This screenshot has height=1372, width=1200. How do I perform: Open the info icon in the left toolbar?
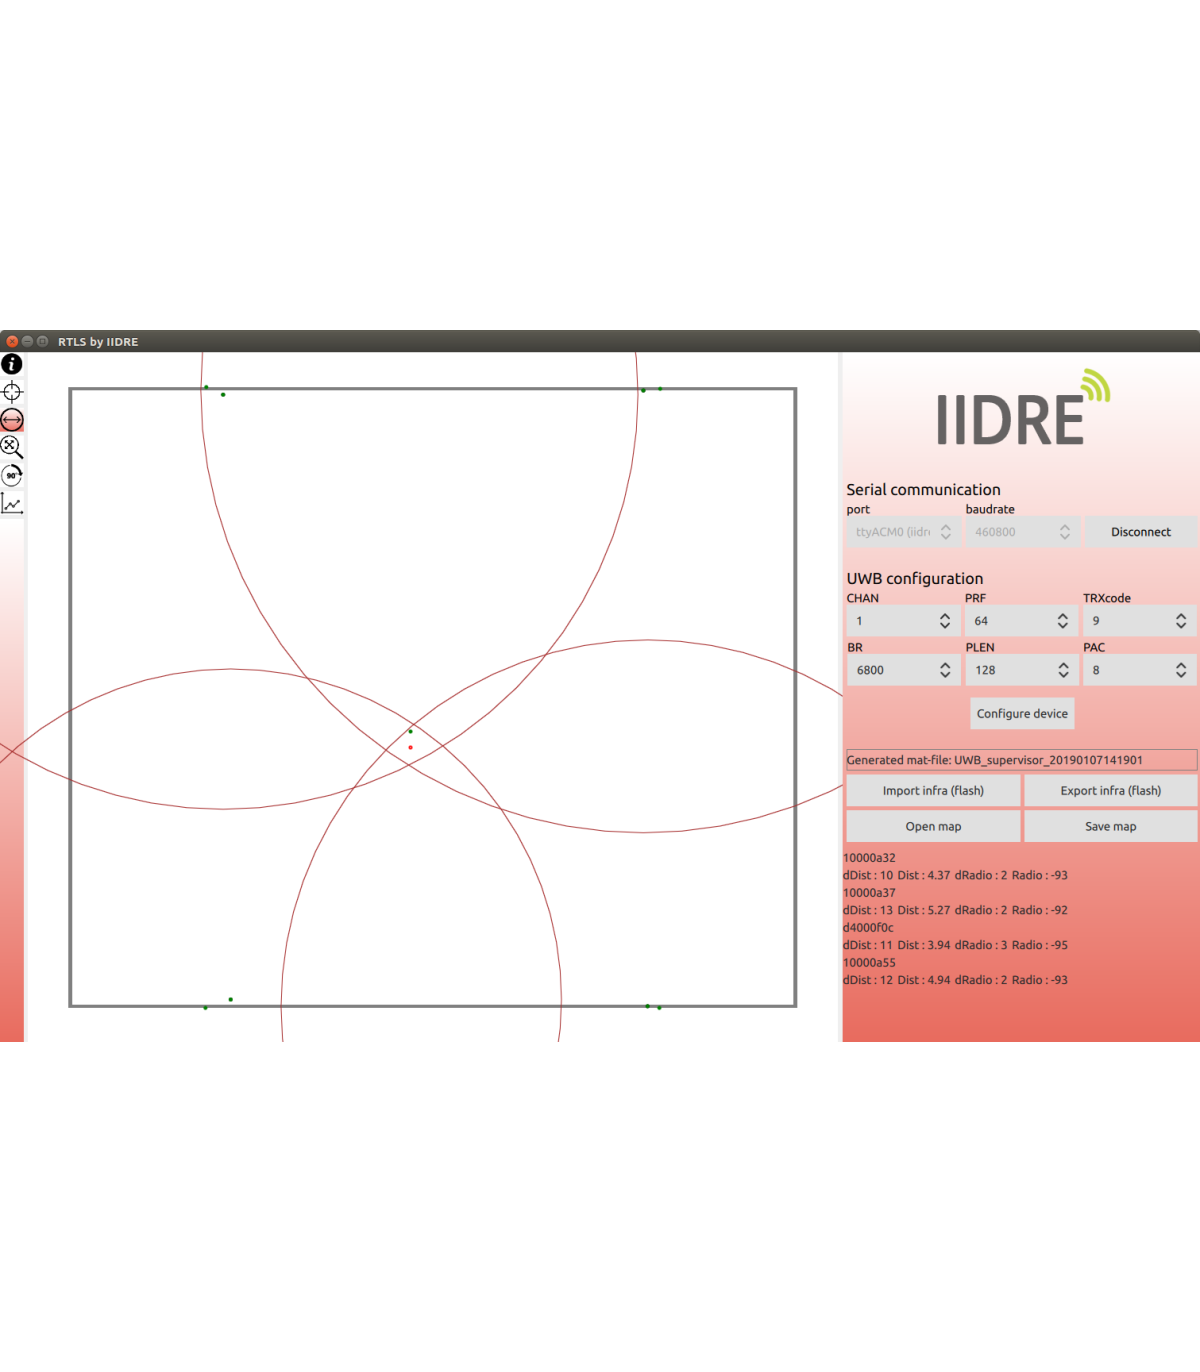pos(12,365)
